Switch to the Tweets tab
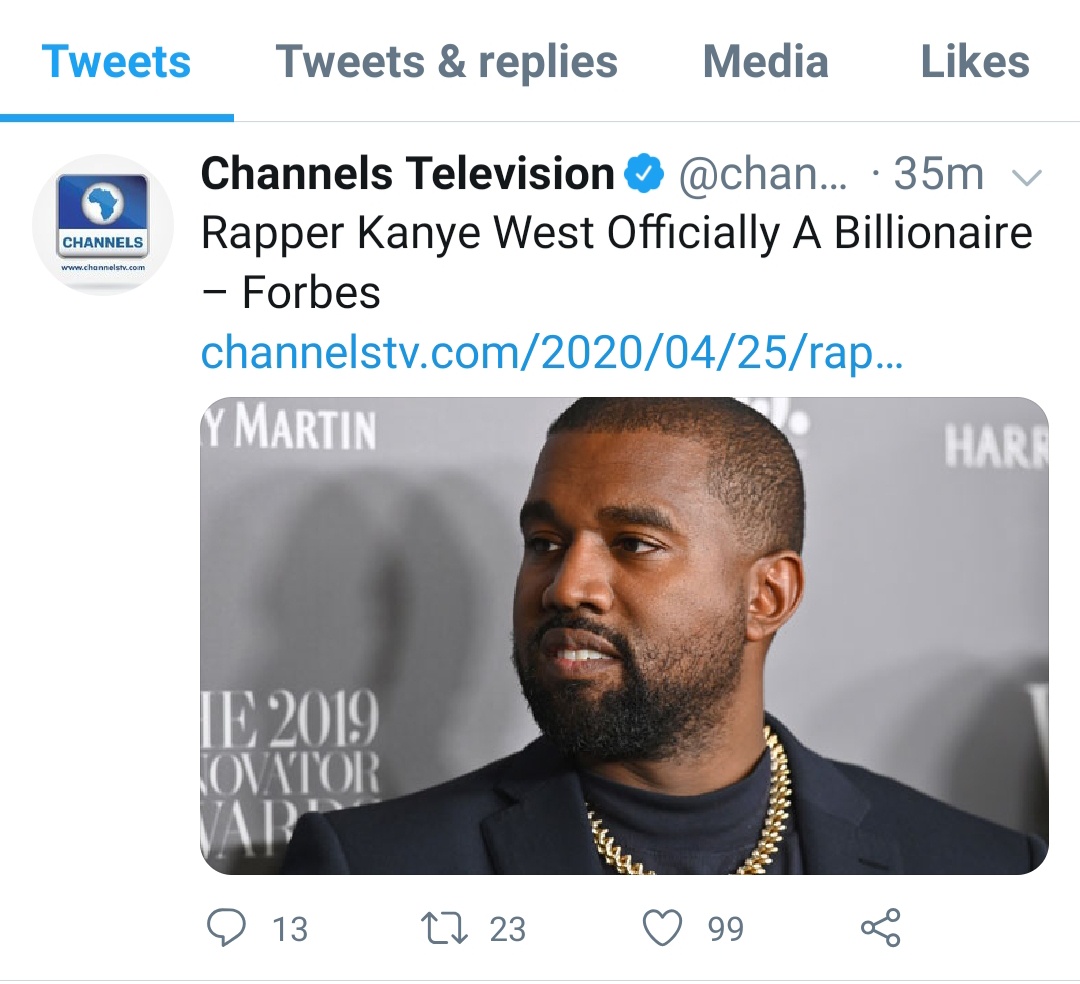 pos(116,62)
